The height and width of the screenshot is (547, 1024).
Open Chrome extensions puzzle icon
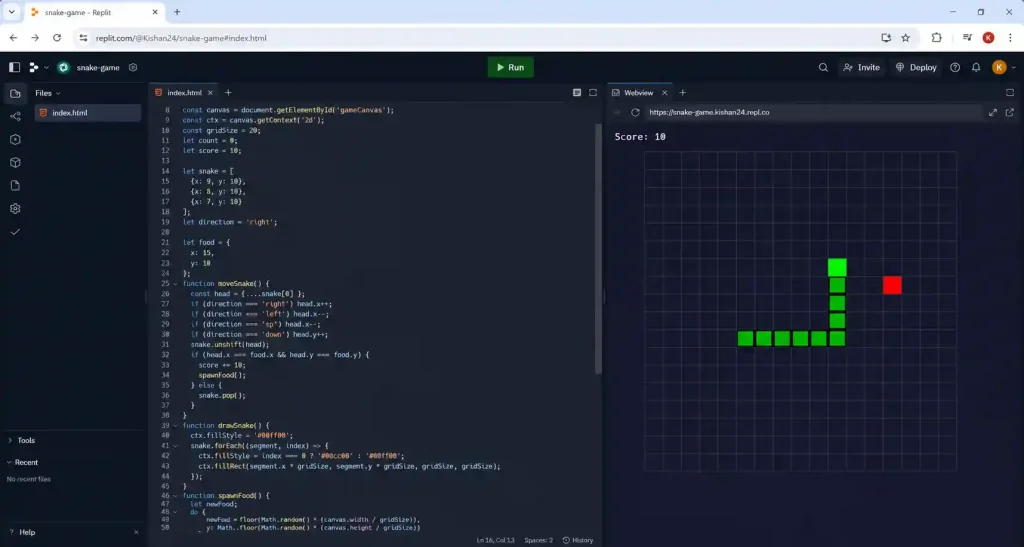click(936, 38)
